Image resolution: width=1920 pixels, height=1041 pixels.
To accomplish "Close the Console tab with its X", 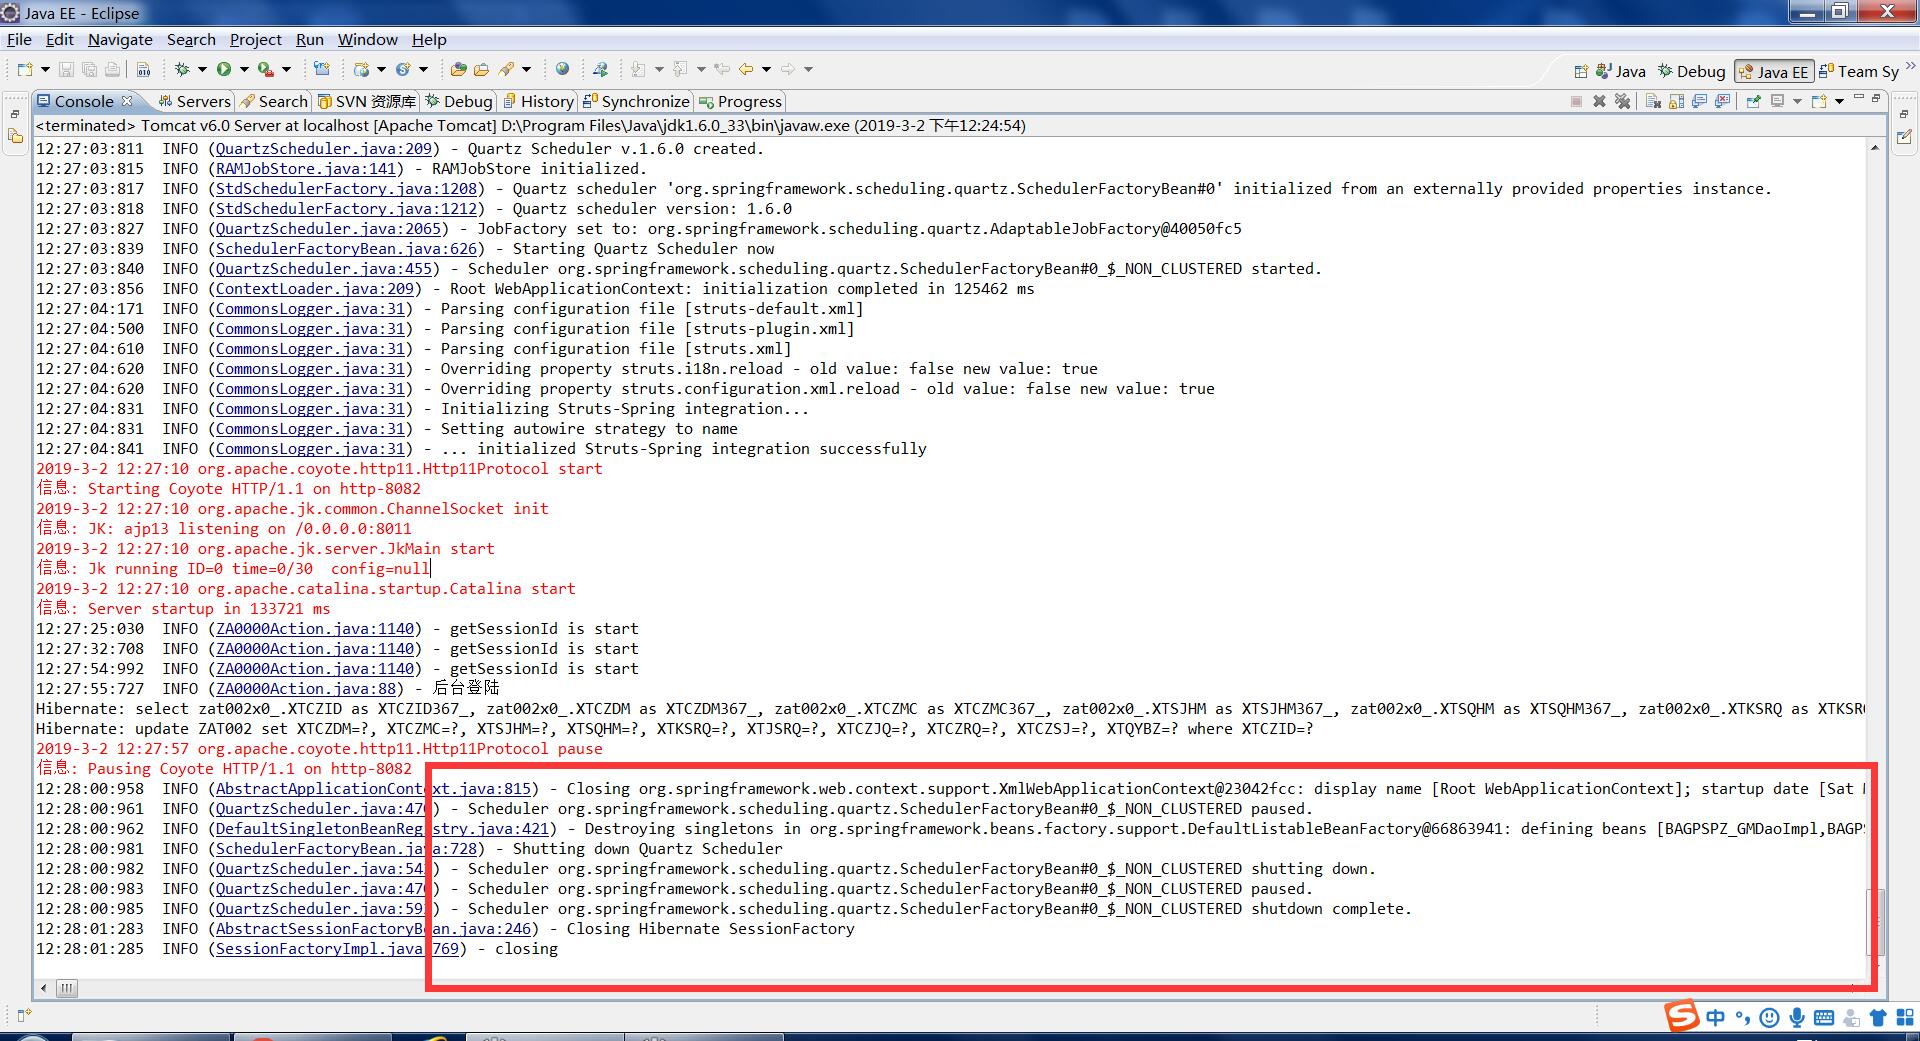I will (x=127, y=101).
